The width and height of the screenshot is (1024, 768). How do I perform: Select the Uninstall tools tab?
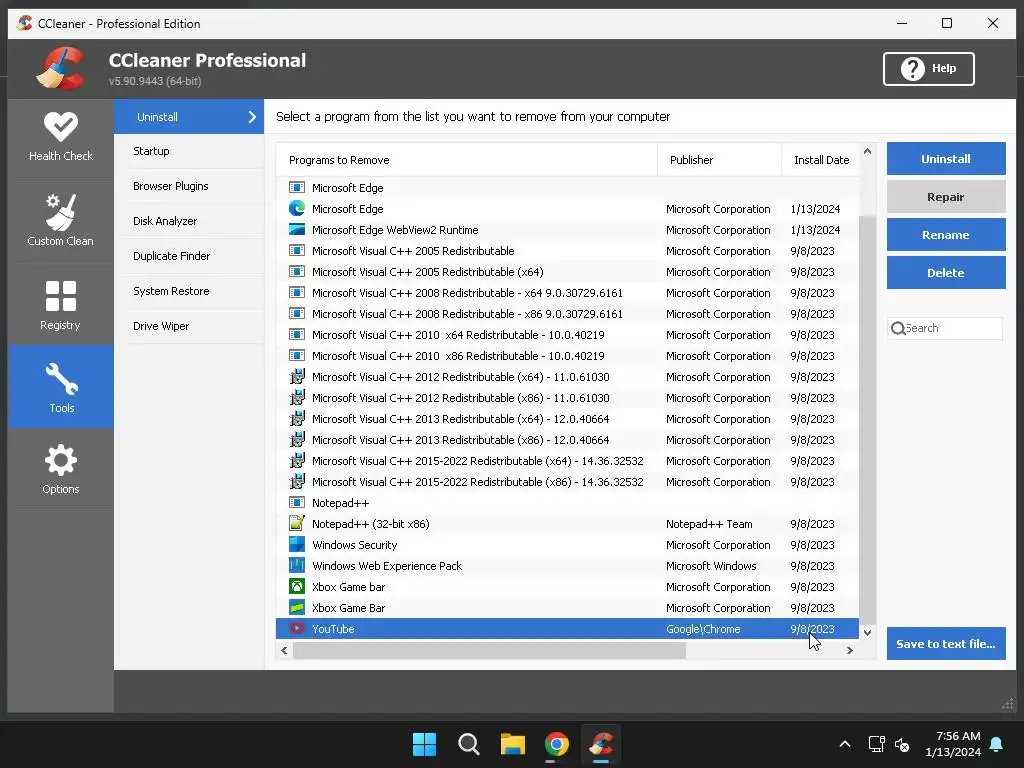189,117
